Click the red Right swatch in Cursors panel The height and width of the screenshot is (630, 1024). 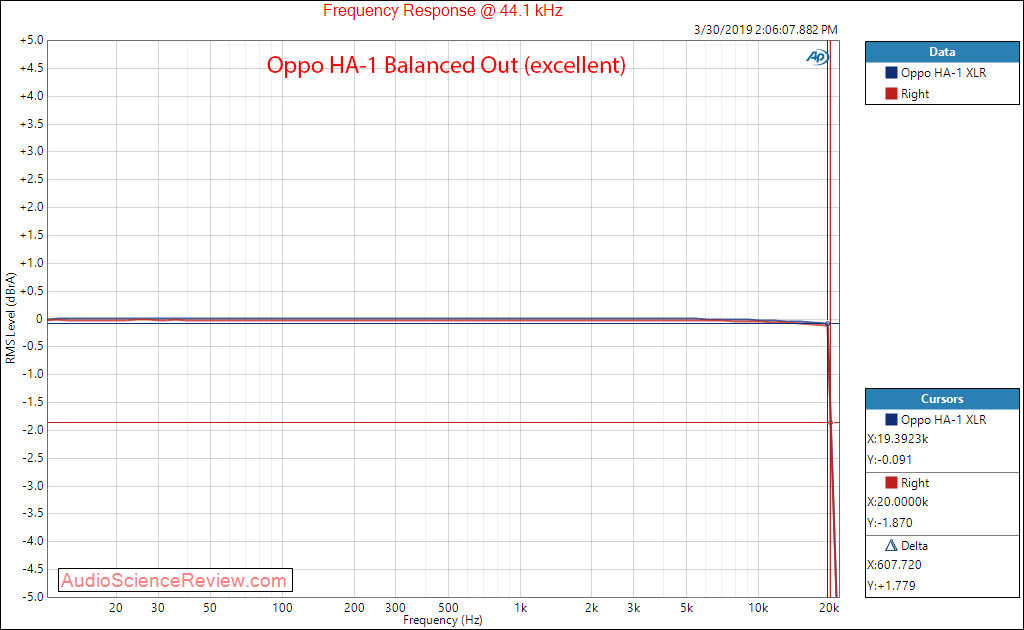[x=891, y=482]
